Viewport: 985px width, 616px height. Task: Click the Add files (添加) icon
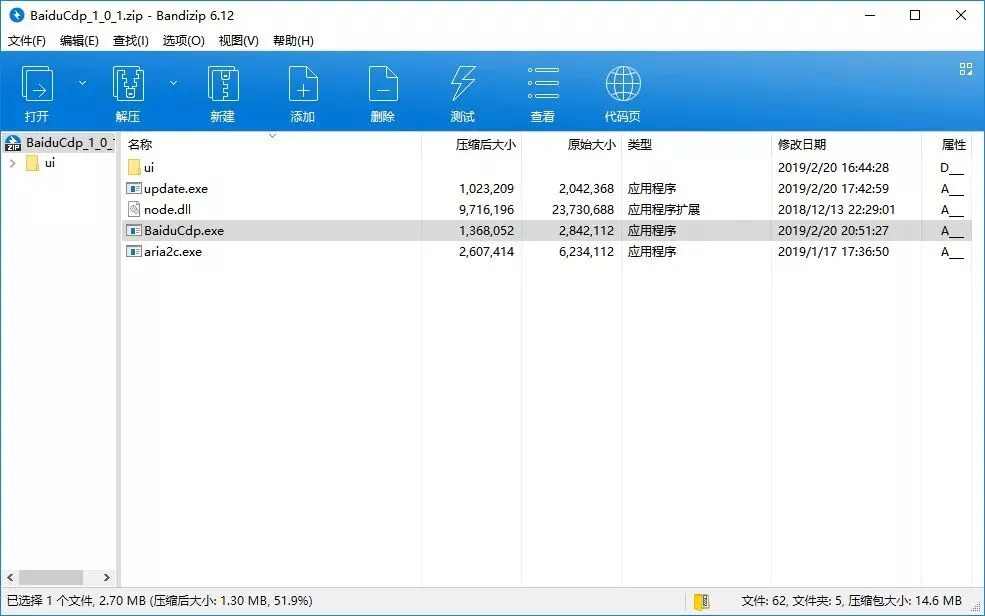(x=303, y=84)
